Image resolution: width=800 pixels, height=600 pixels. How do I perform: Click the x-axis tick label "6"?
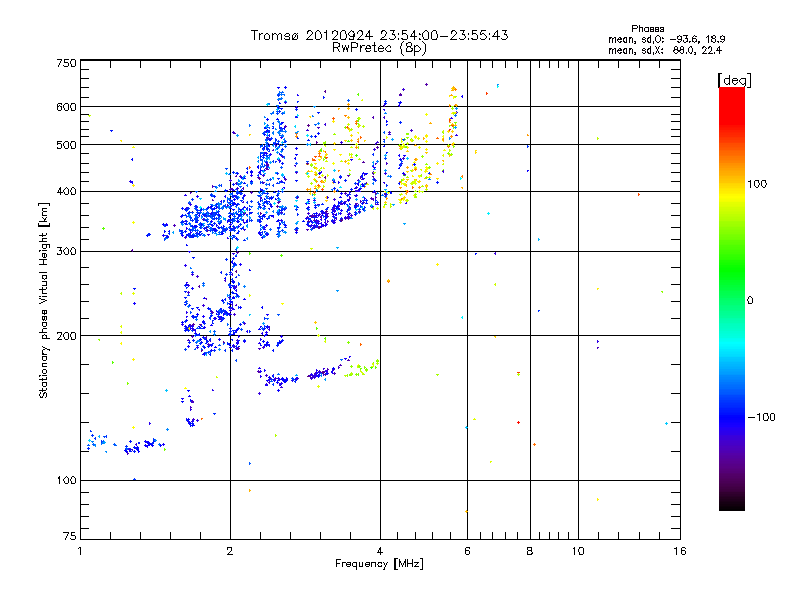(467, 551)
